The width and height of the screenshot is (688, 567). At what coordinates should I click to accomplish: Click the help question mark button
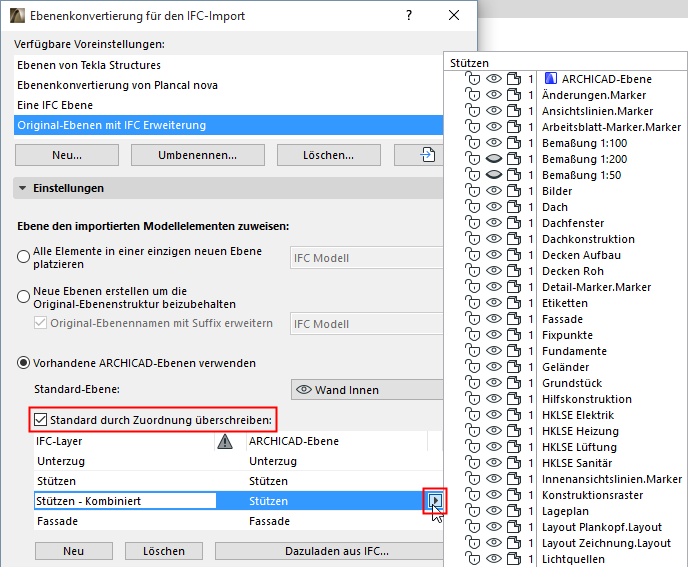tap(409, 15)
